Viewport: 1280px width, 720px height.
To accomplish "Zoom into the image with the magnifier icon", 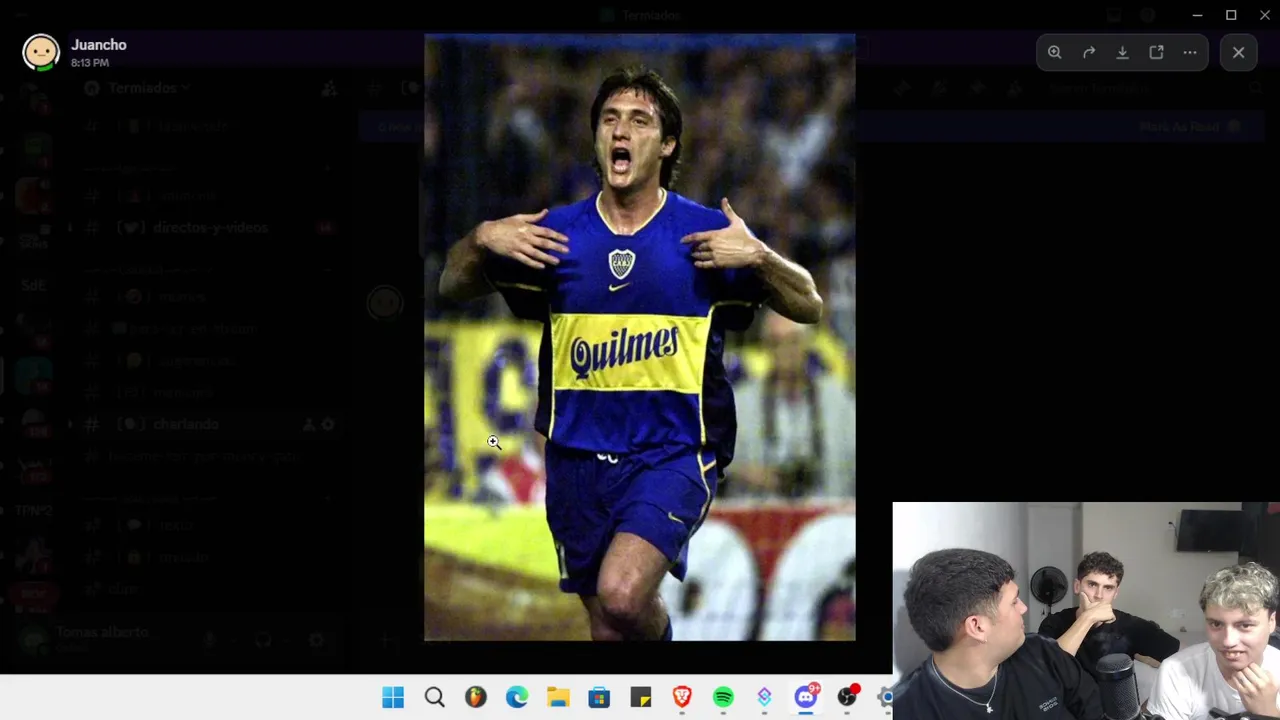I will (x=1055, y=52).
